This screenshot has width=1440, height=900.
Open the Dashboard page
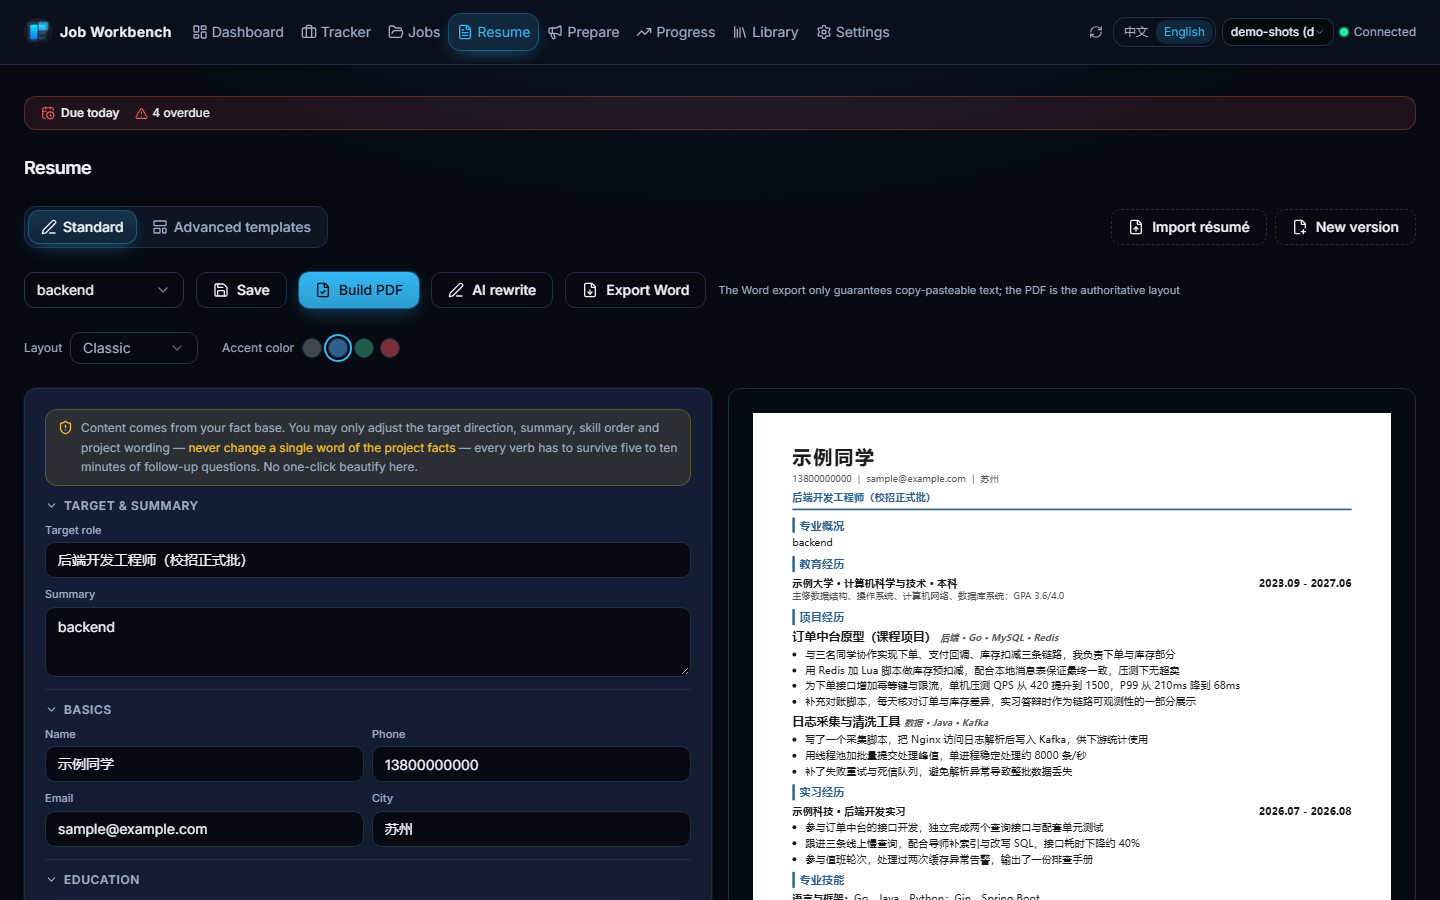click(x=238, y=32)
